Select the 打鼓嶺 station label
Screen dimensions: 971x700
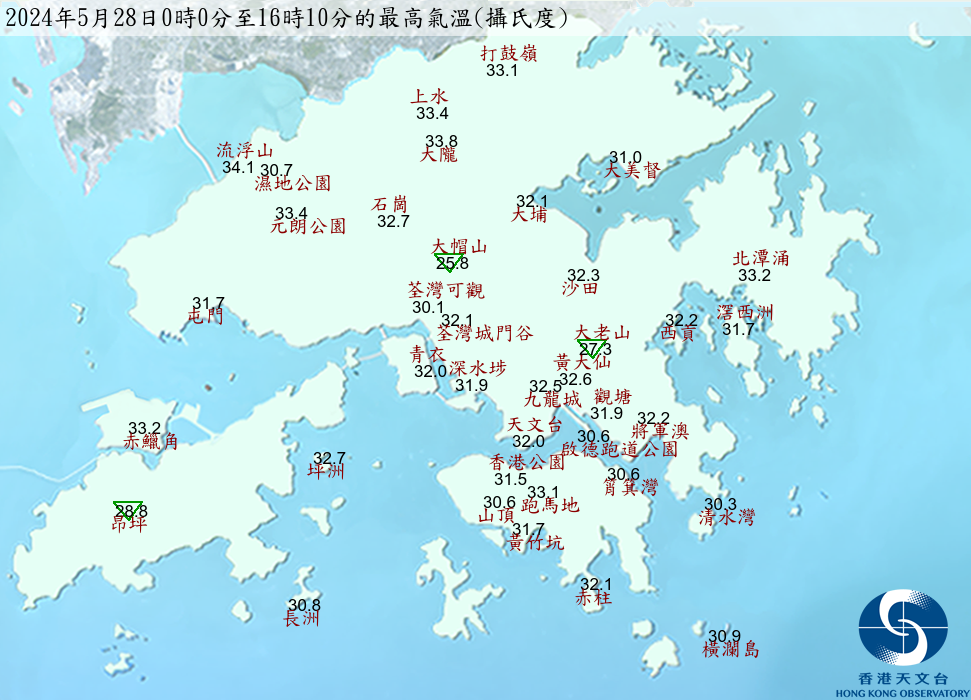tap(509, 54)
